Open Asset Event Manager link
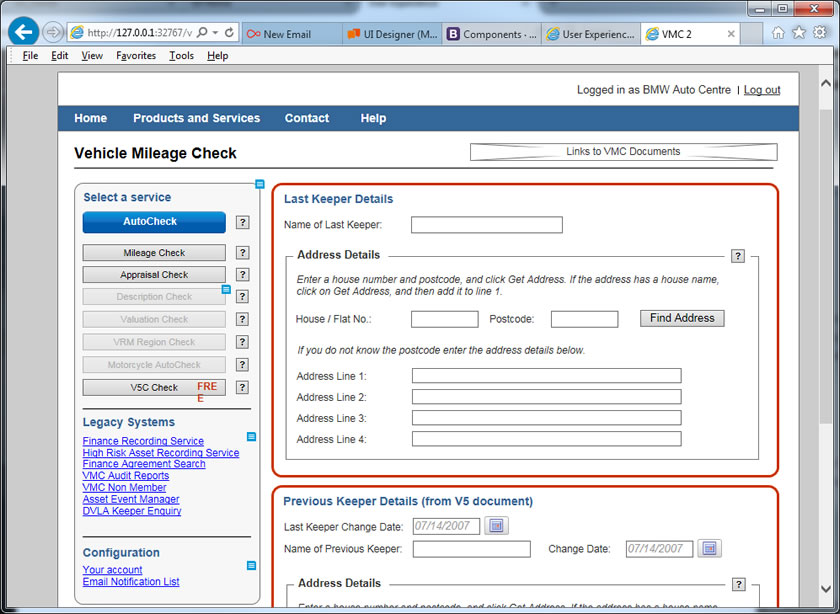Screen dimensions: 840x614 [x=131, y=499]
